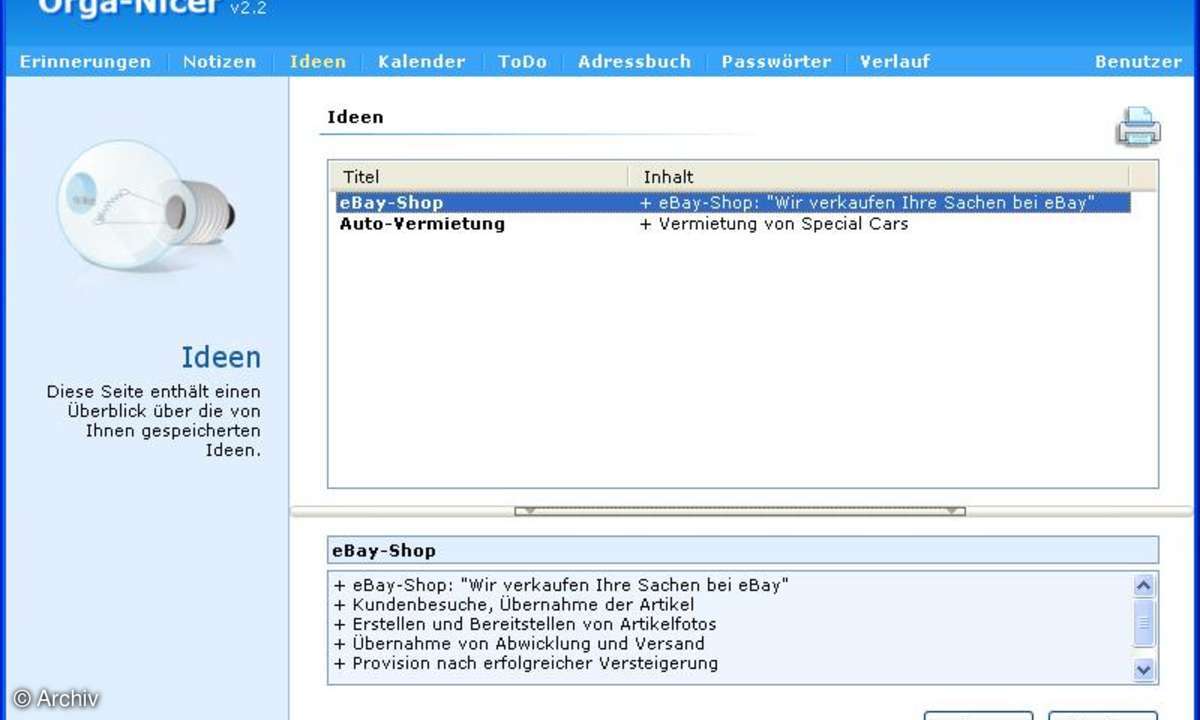The height and width of the screenshot is (720, 1200).
Task: Select the Ideen menu item
Action: pyautogui.click(x=318, y=61)
